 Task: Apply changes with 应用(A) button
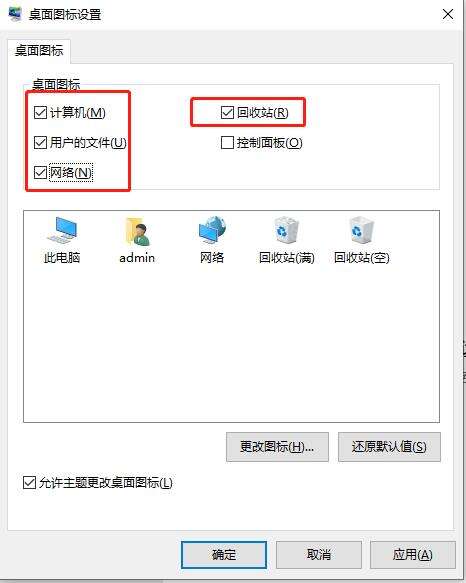(x=413, y=555)
